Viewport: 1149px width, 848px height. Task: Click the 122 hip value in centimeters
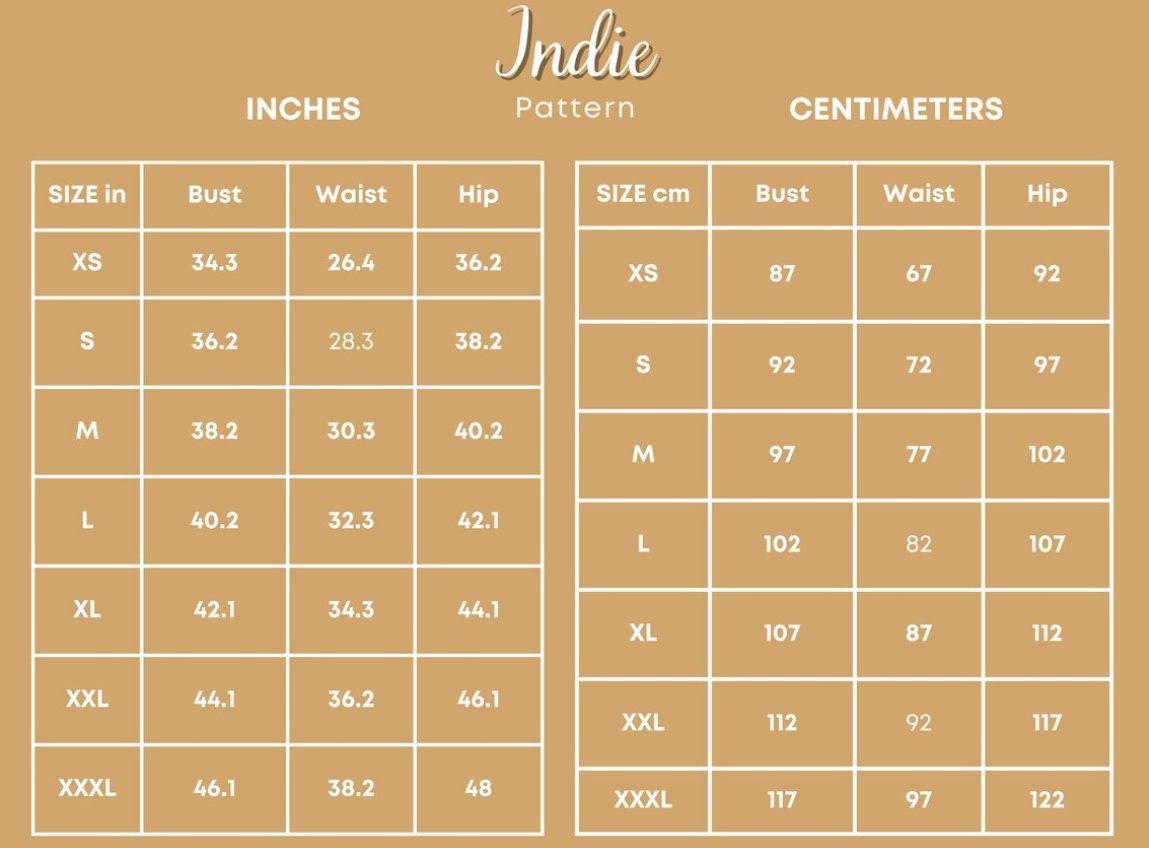pos(1046,799)
